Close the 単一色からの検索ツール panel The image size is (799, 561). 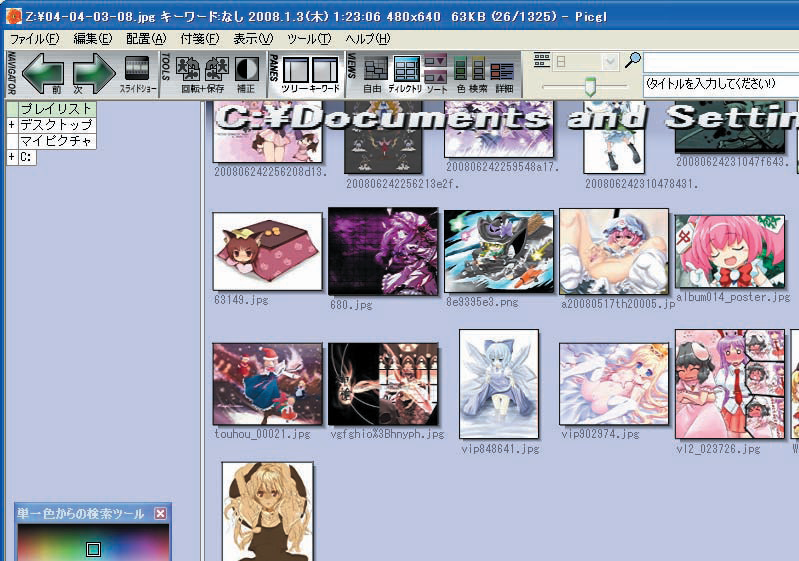click(x=160, y=513)
